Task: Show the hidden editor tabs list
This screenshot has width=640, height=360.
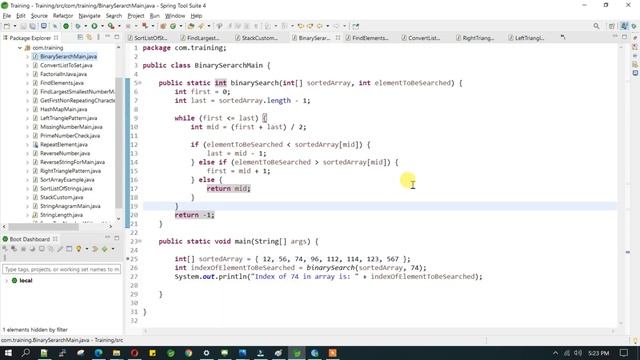Action: tap(563, 37)
